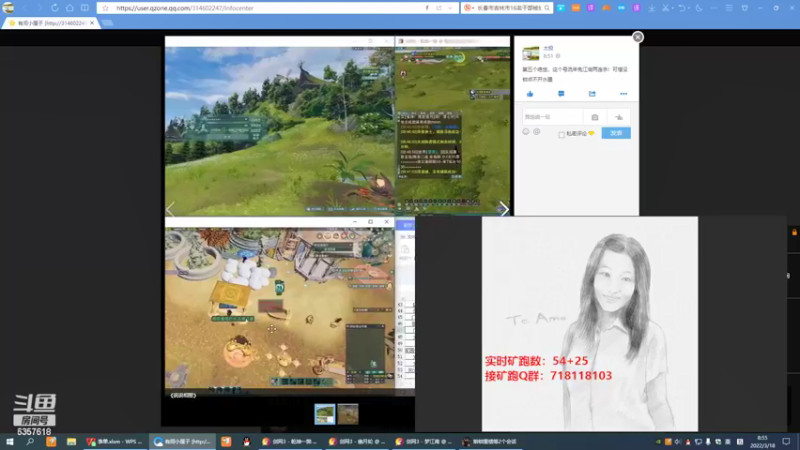Screen dimensions: 800x450
Task: Click the pointing-hand icon in comment box
Action: [x=618, y=117]
